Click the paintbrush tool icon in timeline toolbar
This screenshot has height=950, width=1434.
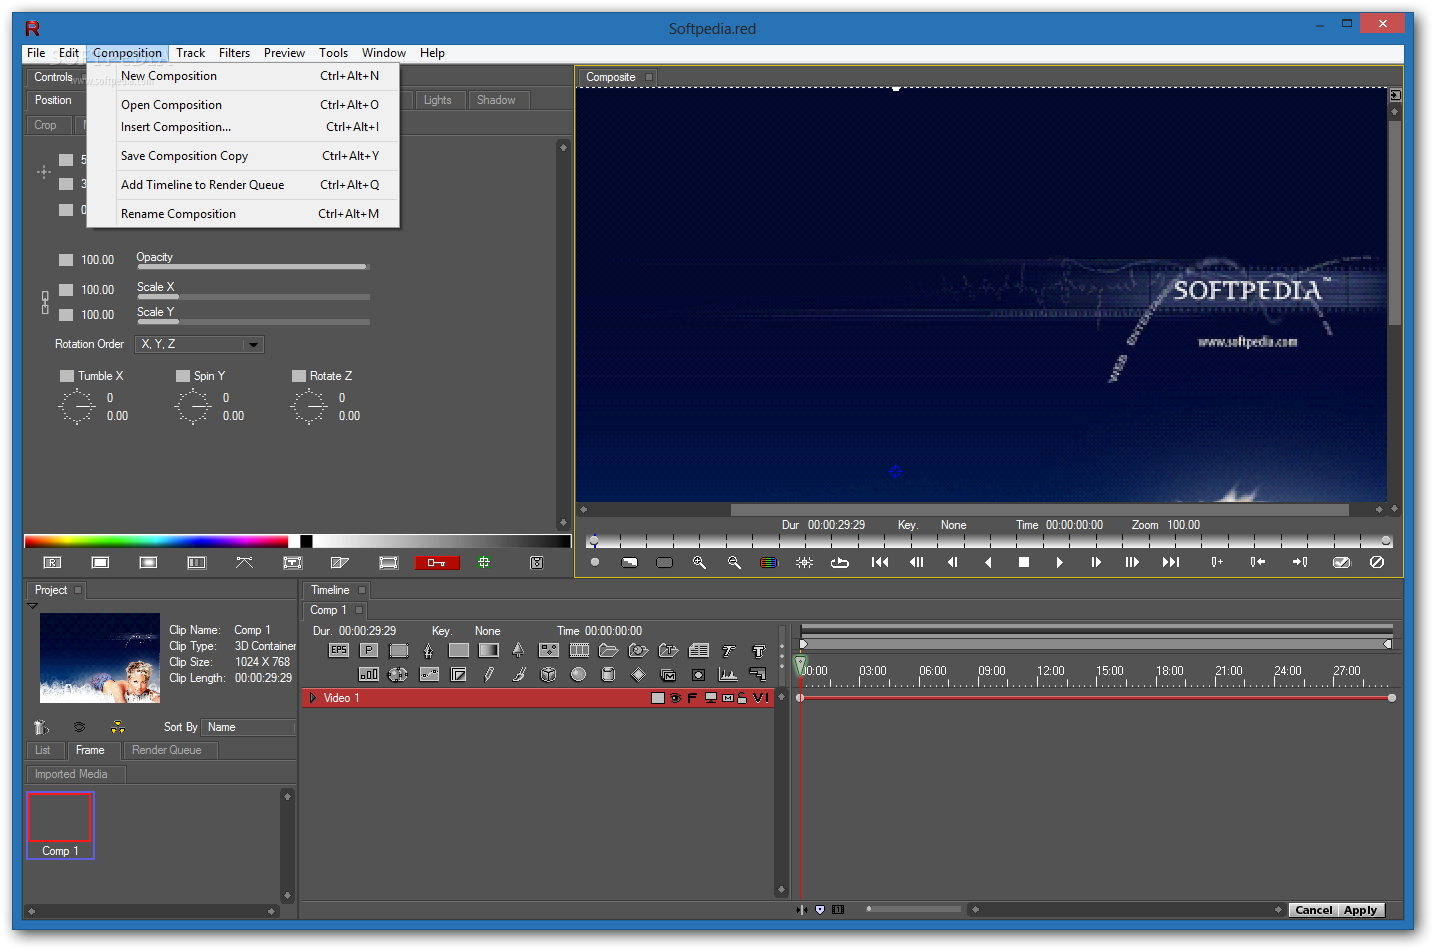click(519, 675)
